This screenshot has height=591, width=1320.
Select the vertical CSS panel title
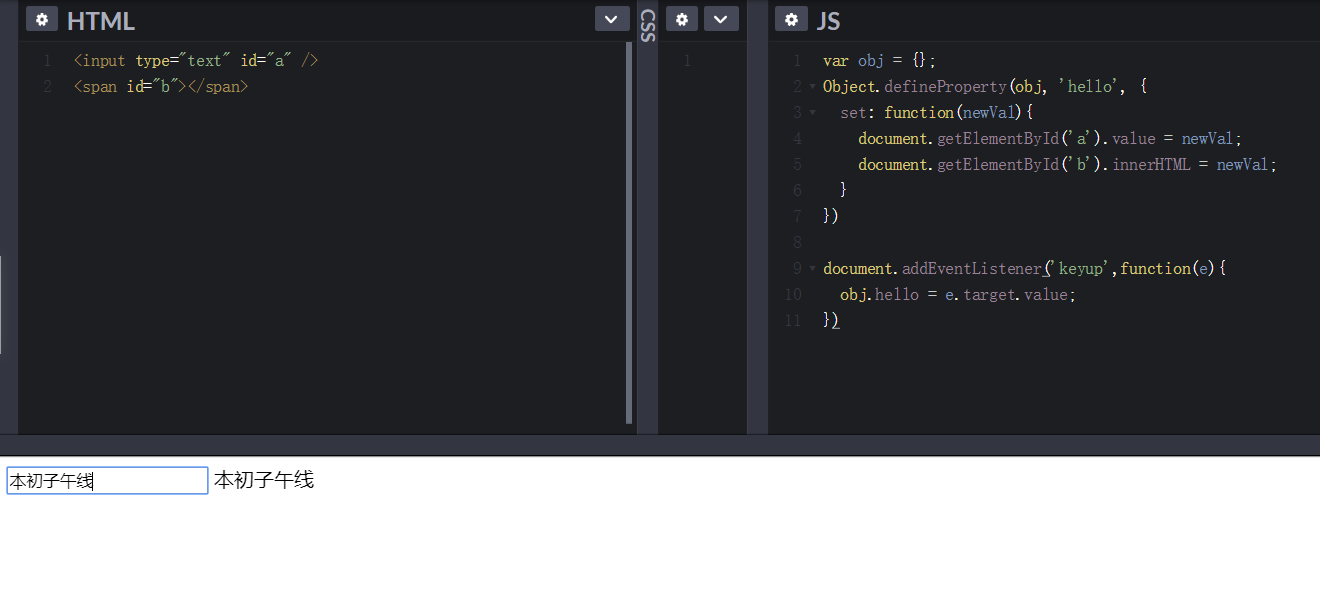point(647,26)
